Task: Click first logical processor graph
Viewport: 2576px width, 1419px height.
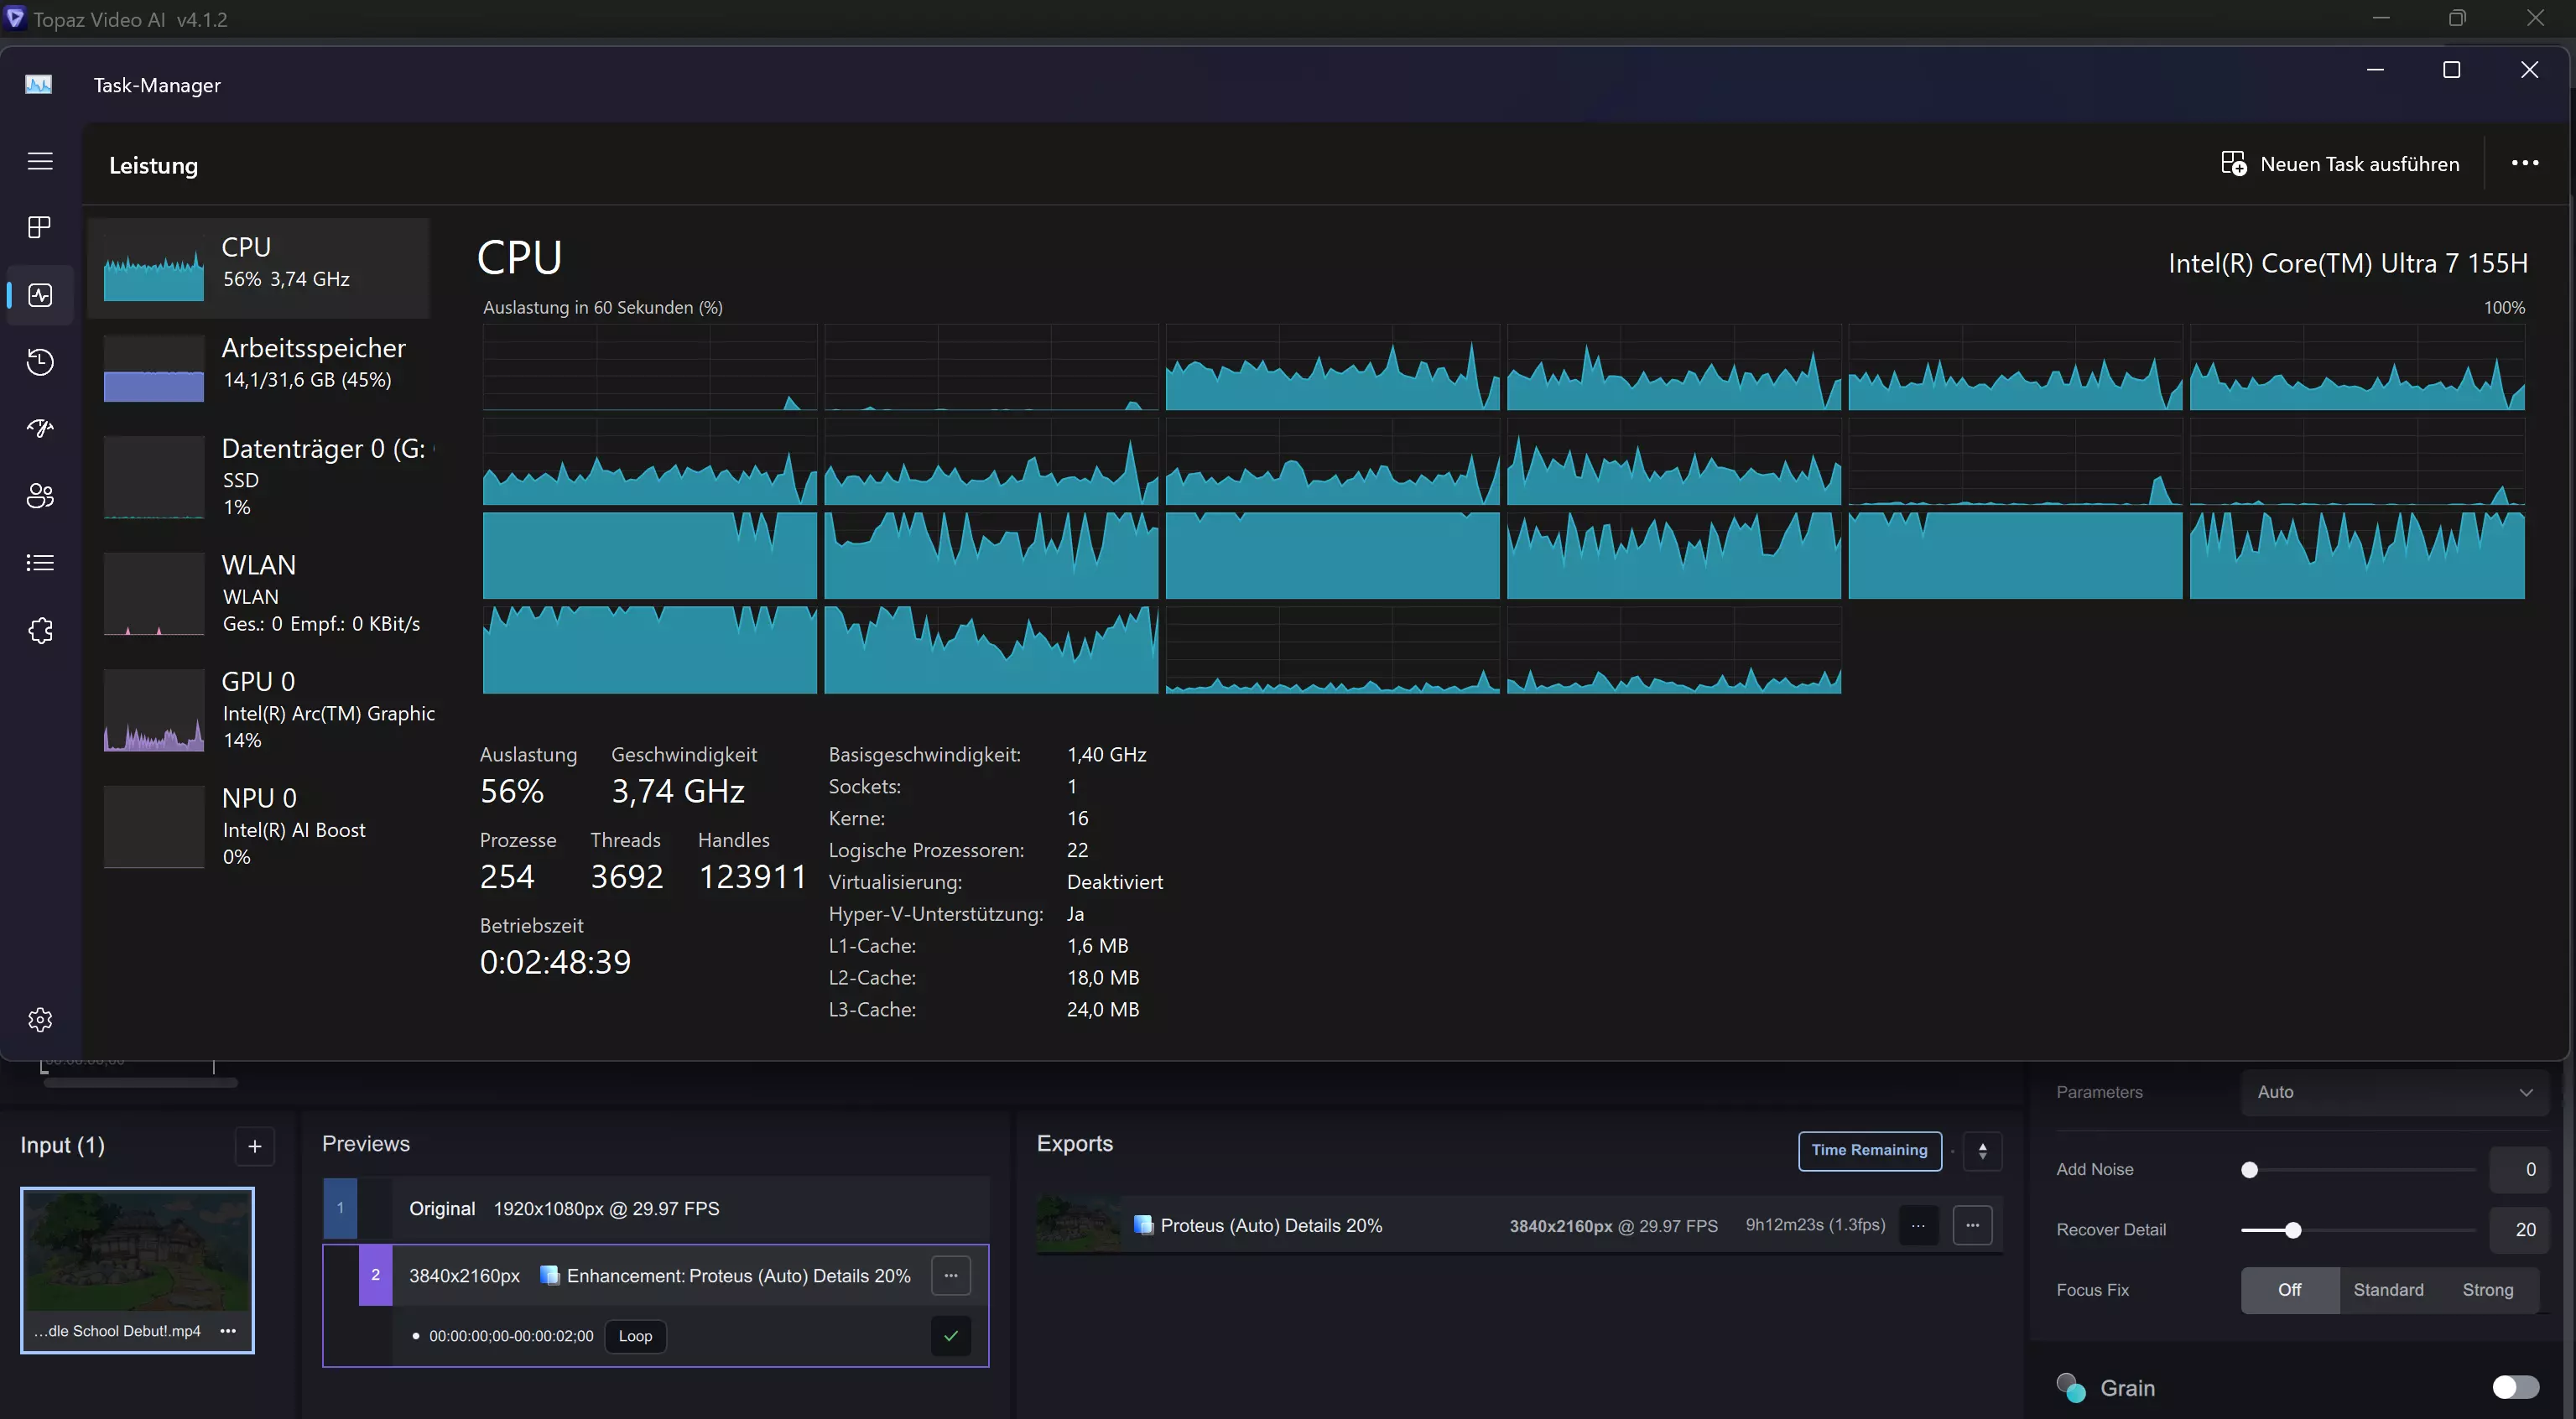Action: pos(650,367)
